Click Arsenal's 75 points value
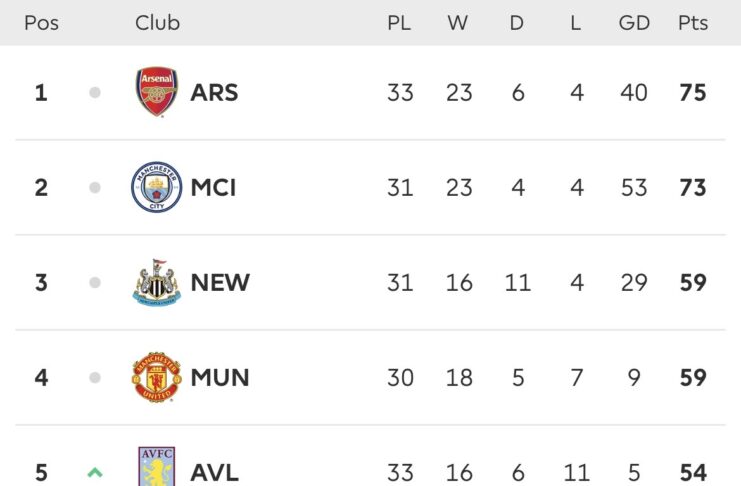Viewport: 741px width, 486px height. tap(692, 93)
